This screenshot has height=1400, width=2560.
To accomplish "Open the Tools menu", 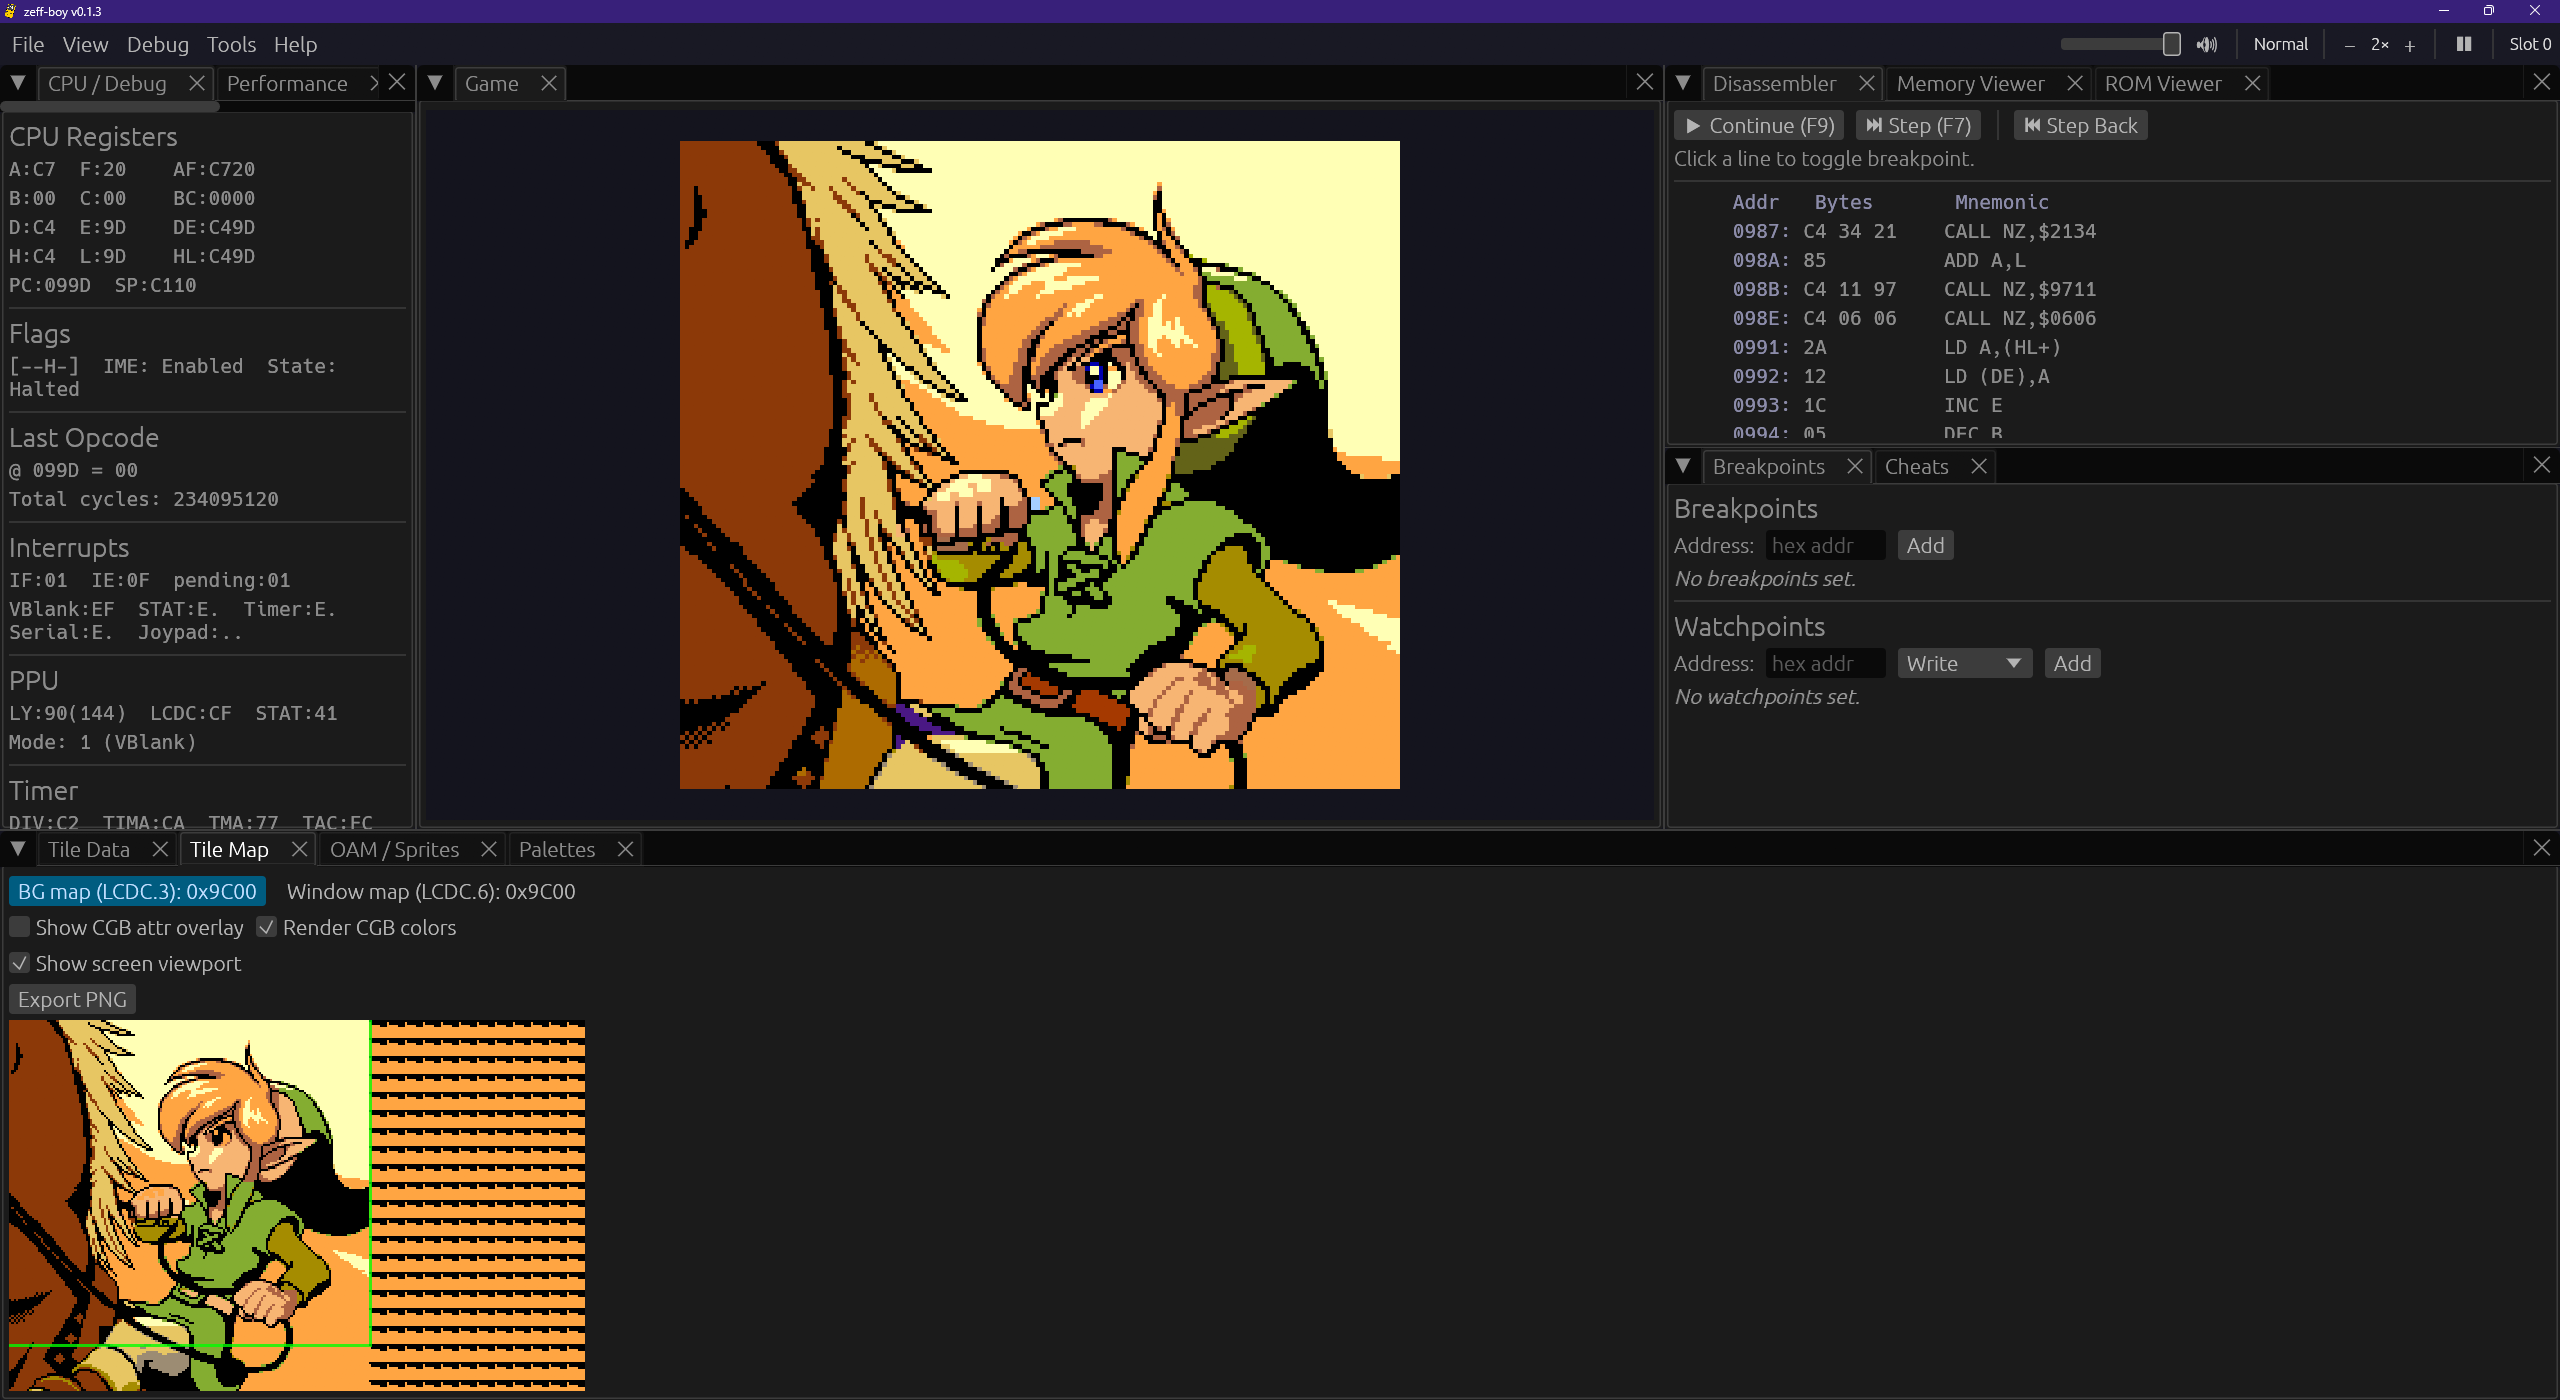I will tap(231, 44).
